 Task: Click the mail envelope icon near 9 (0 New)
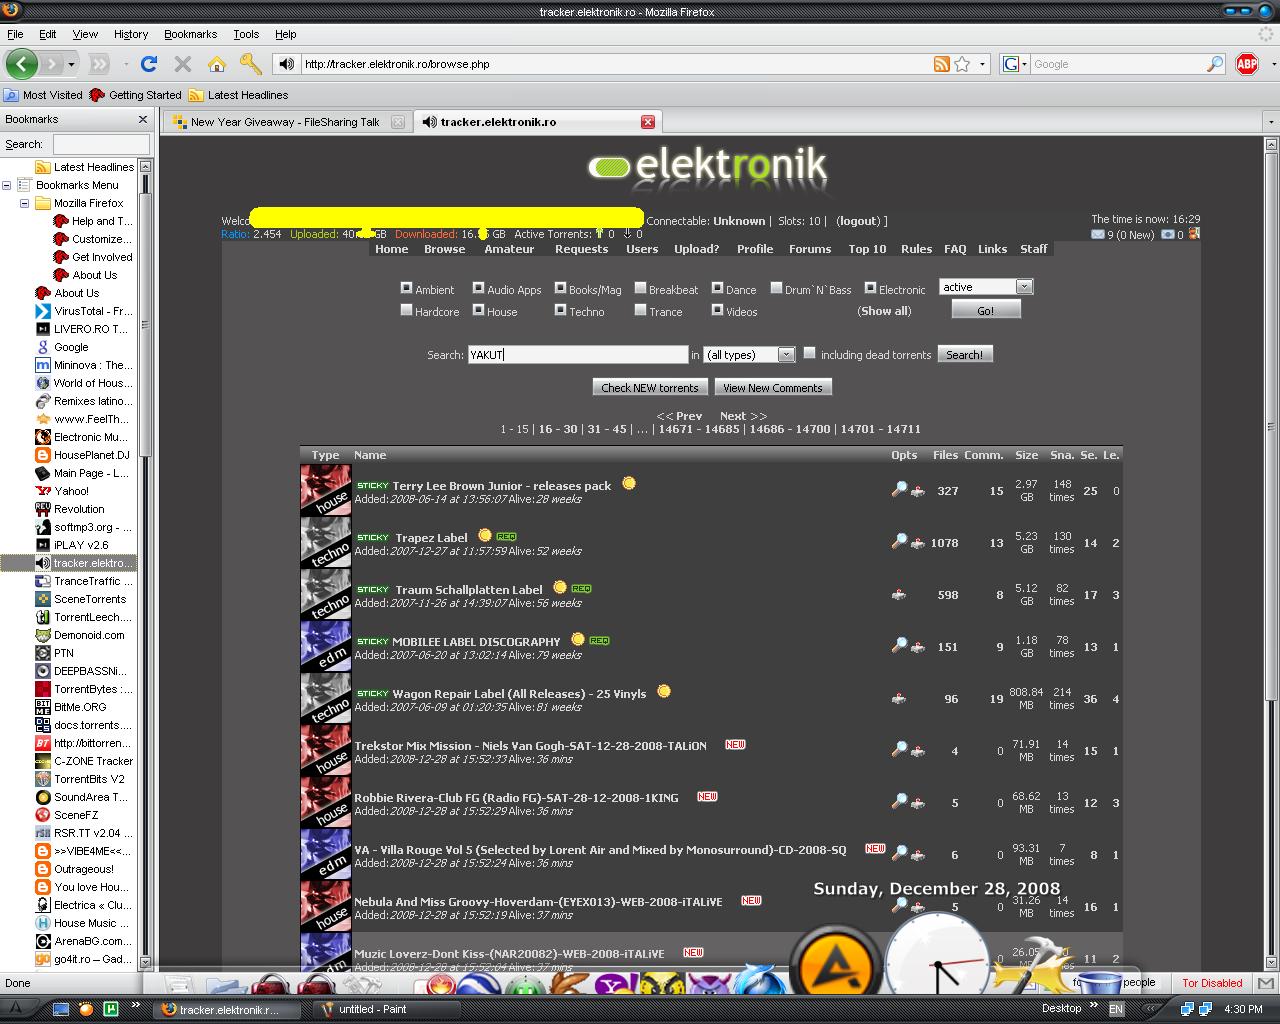(x=1097, y=235)
